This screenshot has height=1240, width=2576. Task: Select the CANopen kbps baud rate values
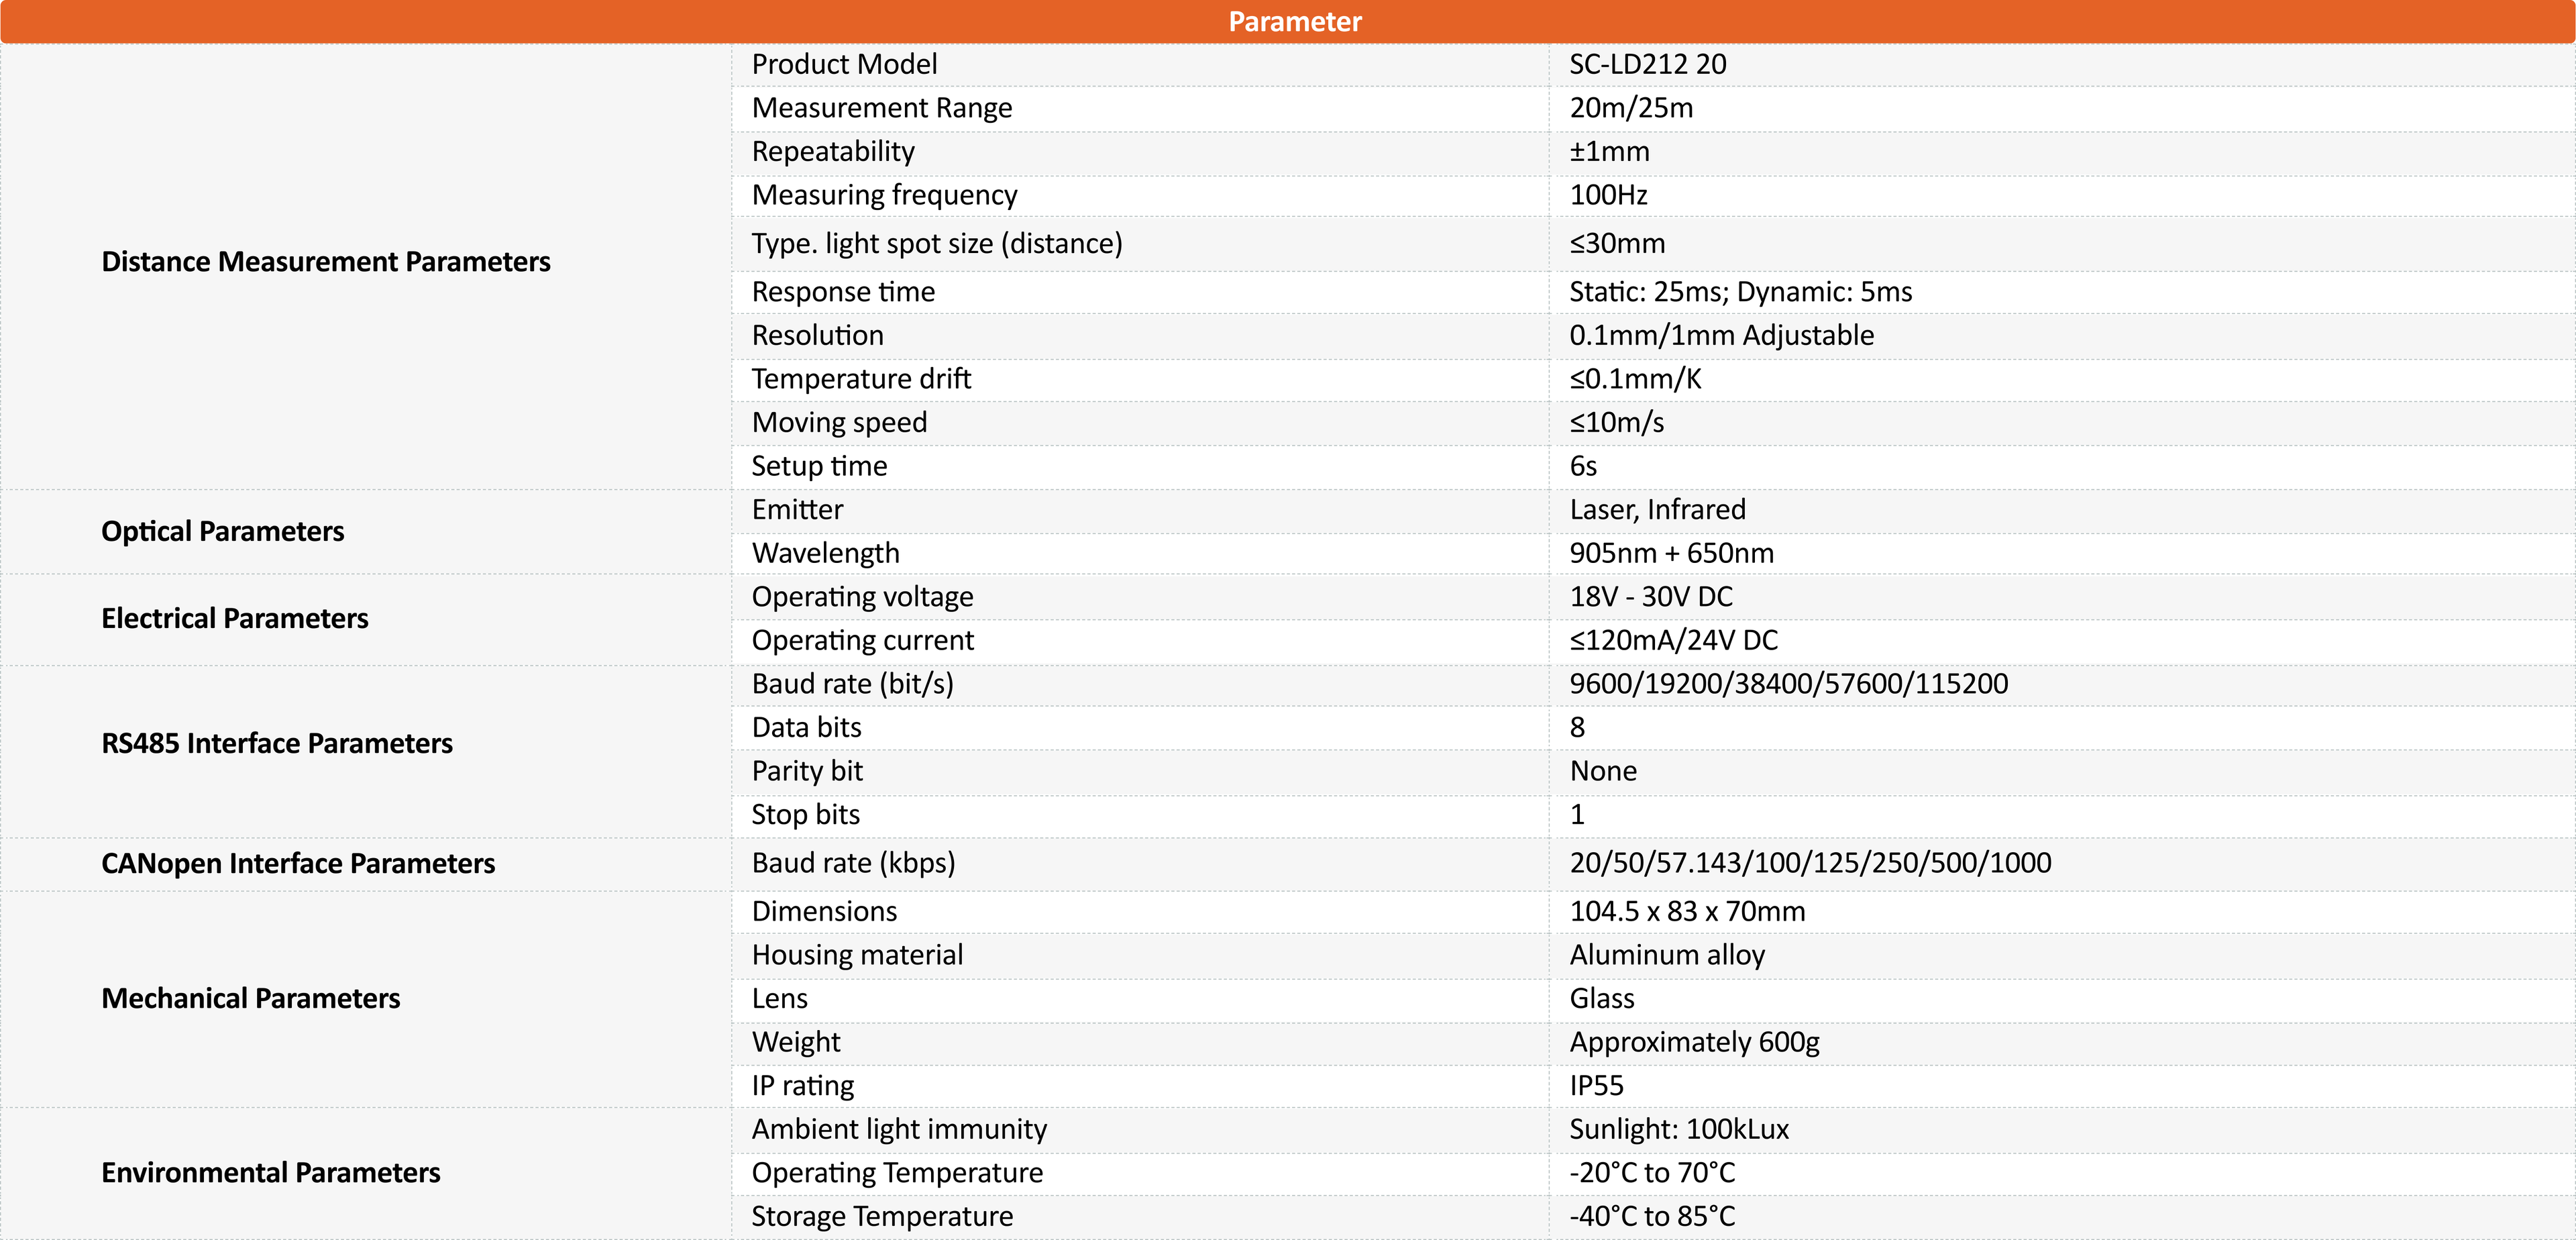[x=1810, y=863]
